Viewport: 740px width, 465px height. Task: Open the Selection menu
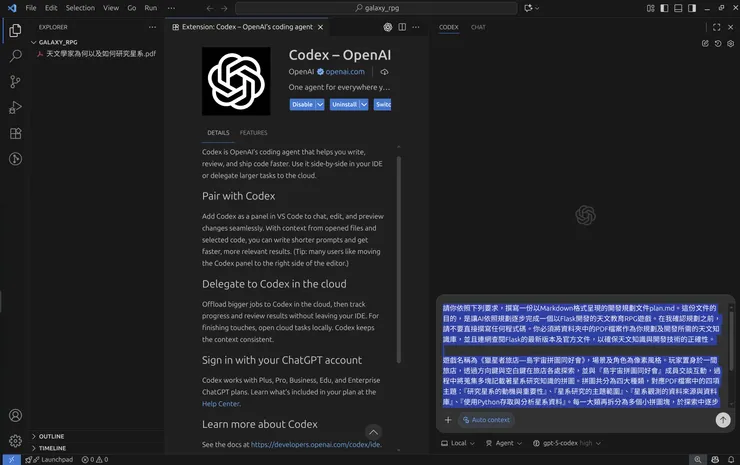click(x=80, y=8)
